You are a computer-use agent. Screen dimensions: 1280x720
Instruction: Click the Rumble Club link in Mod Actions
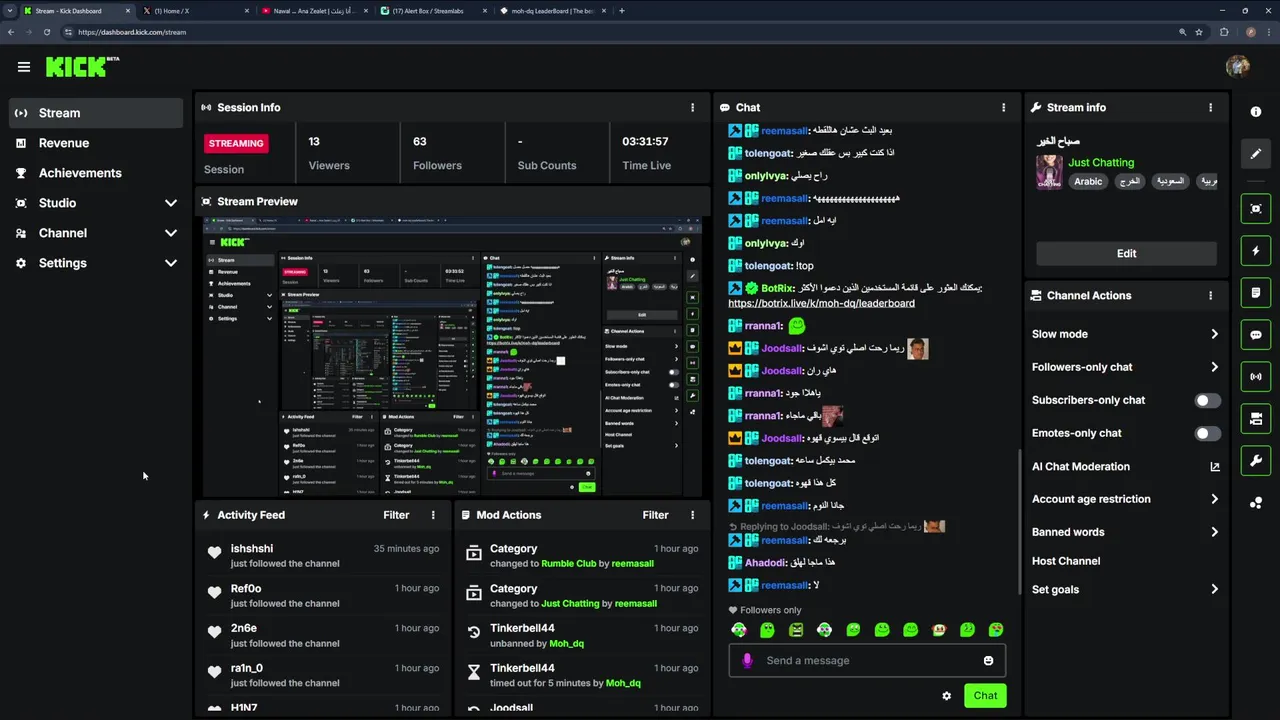click(x=569, y=563)
